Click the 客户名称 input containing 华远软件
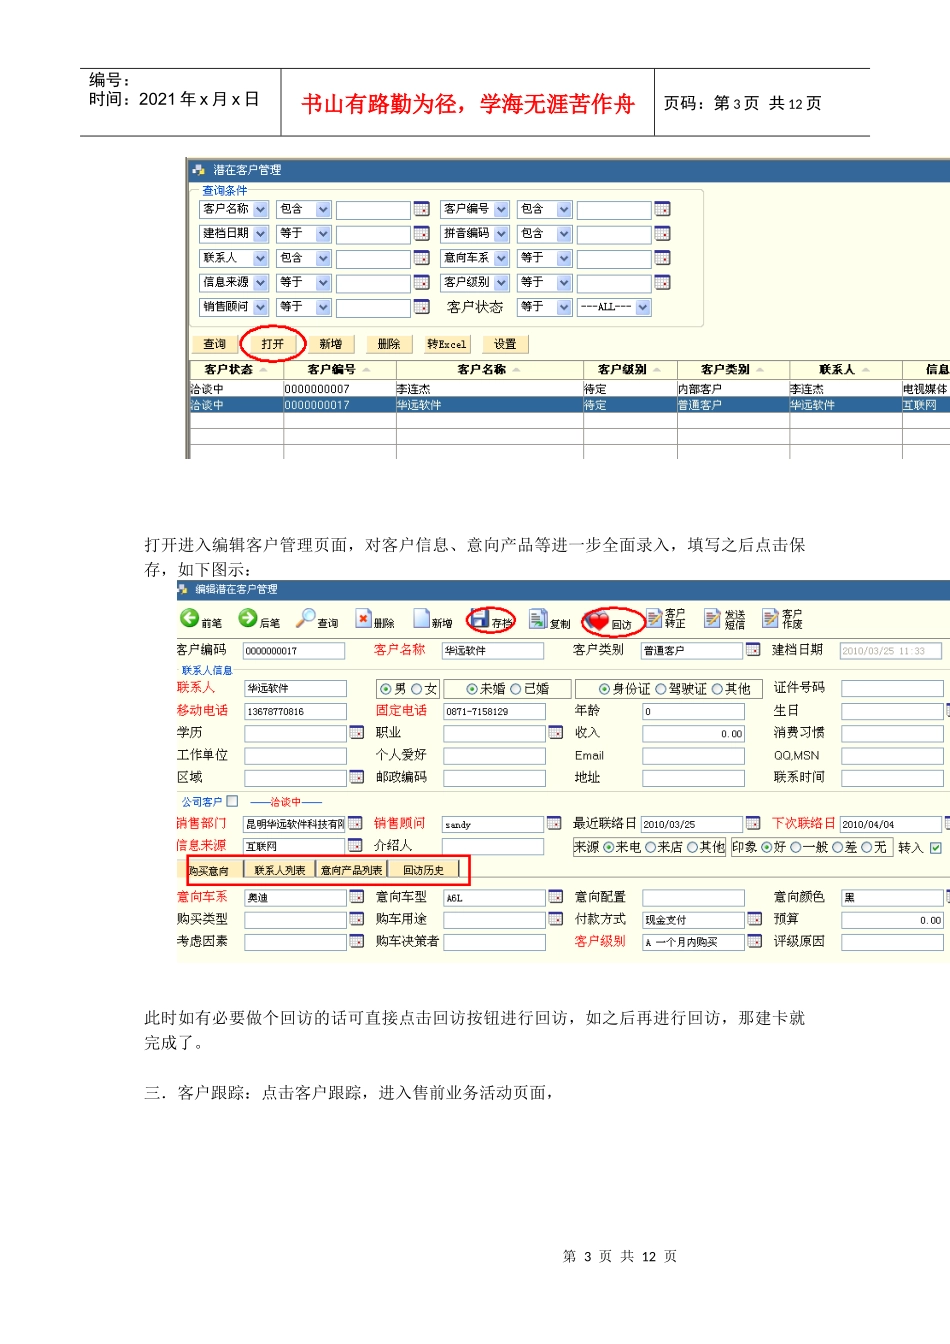Screen dimensions: 950x1344 coord(493,651)
